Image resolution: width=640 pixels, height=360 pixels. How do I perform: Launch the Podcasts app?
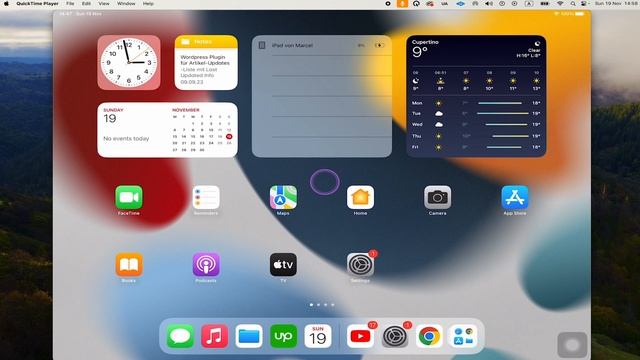click(x=206, y=265)
